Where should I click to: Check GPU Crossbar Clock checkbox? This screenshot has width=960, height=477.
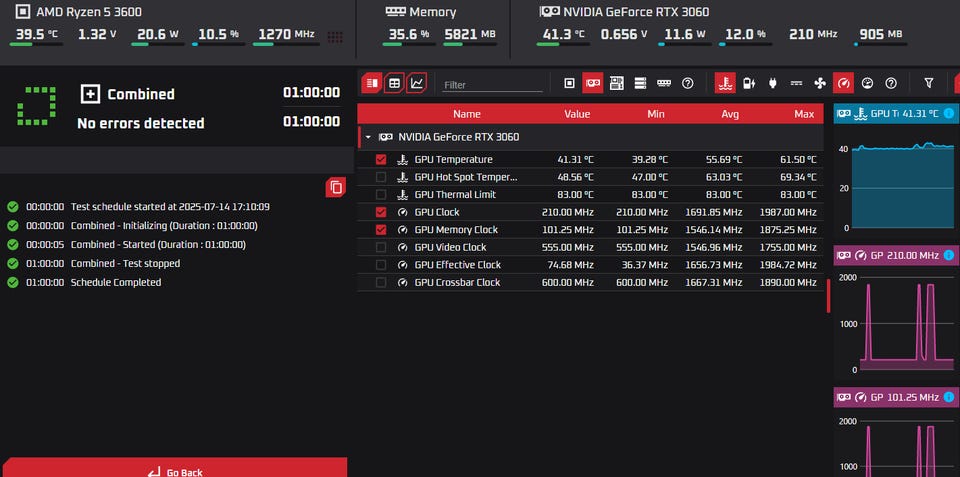381,282
